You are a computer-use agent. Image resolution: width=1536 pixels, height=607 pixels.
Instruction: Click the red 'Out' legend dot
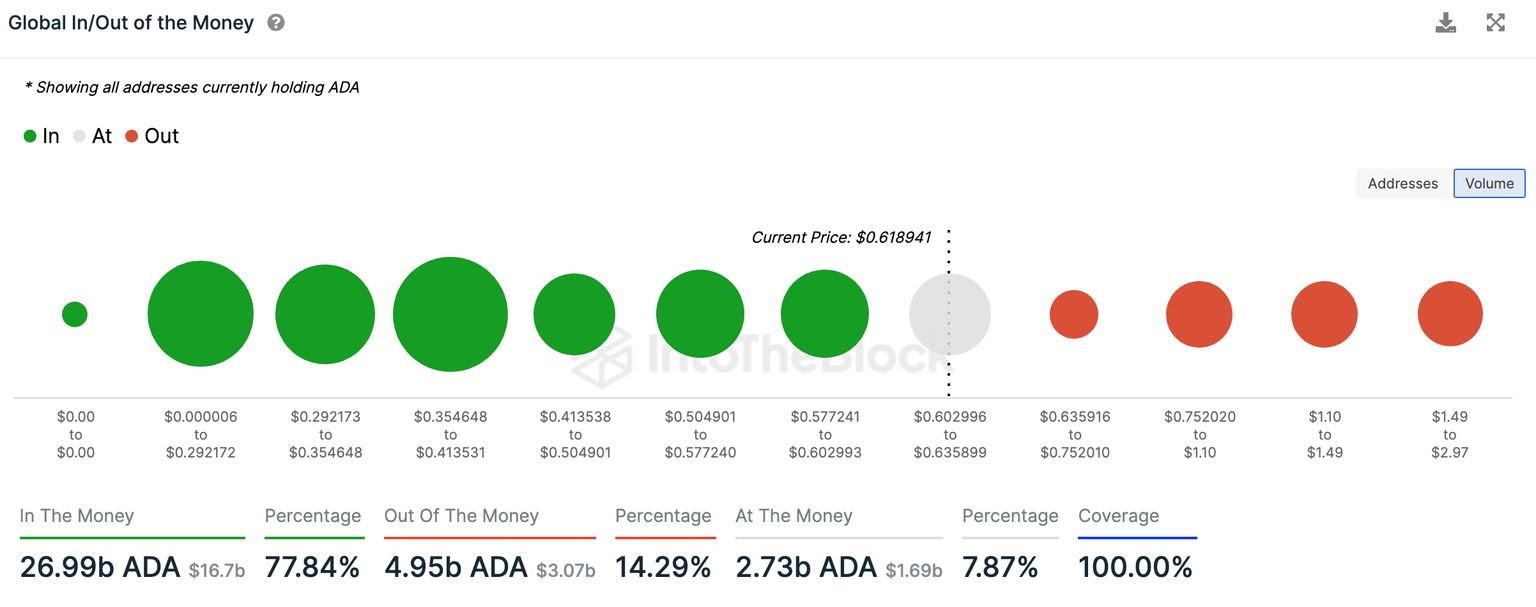click(131, 135)
